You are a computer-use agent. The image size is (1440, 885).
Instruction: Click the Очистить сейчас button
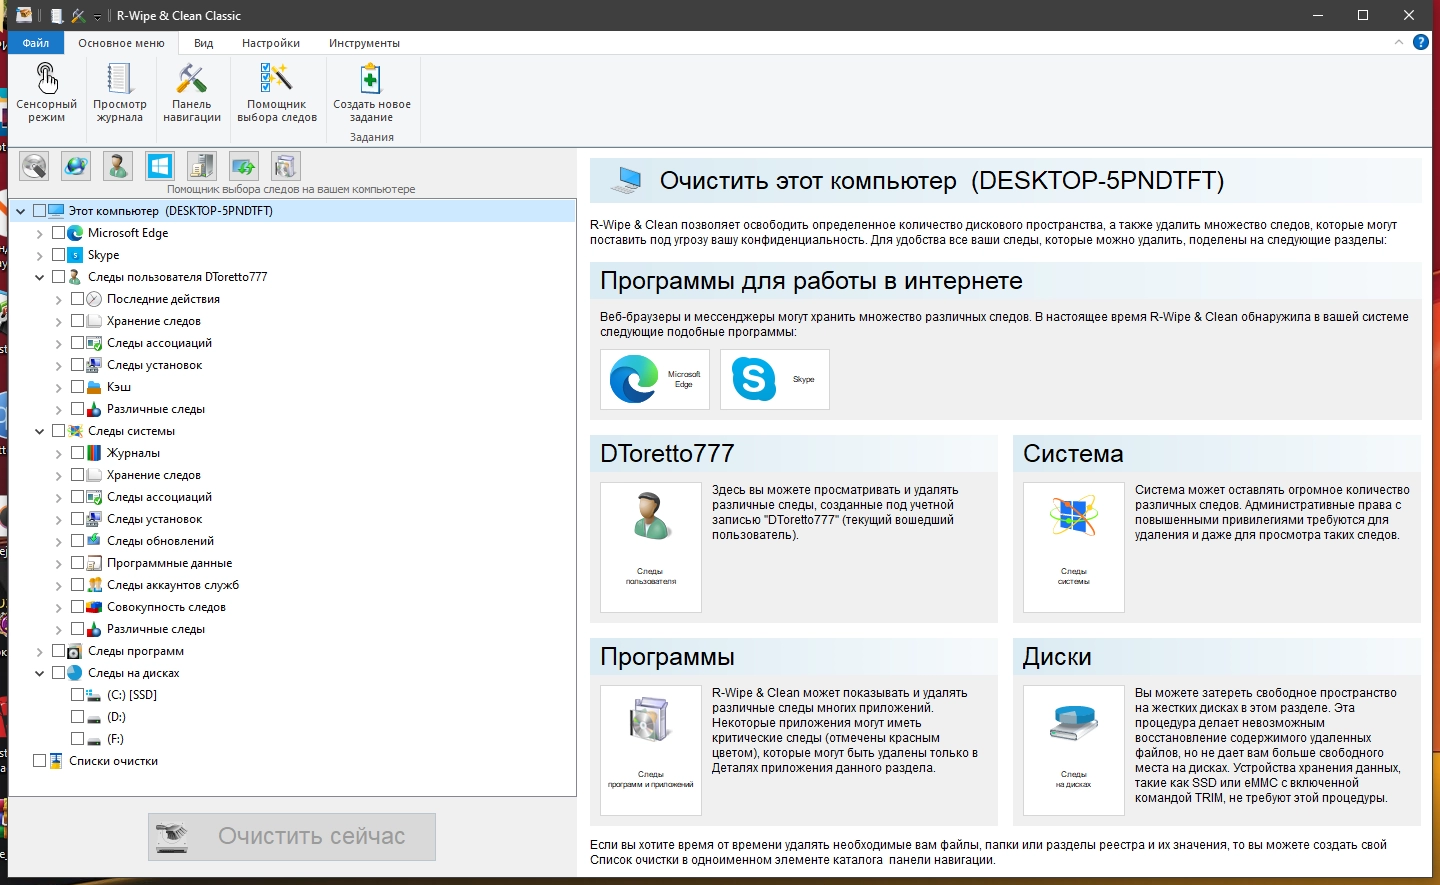[x=292, y=836]
